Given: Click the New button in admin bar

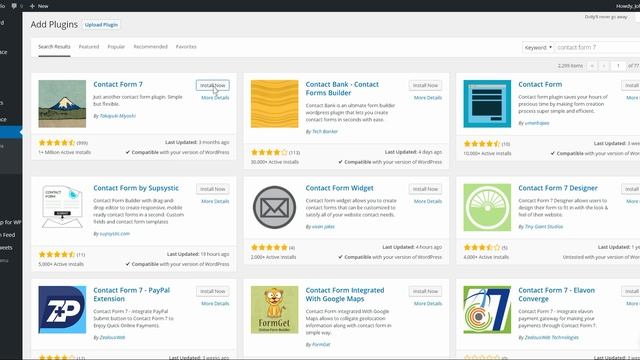Looking at the screenshot, I should click(39, 6).
